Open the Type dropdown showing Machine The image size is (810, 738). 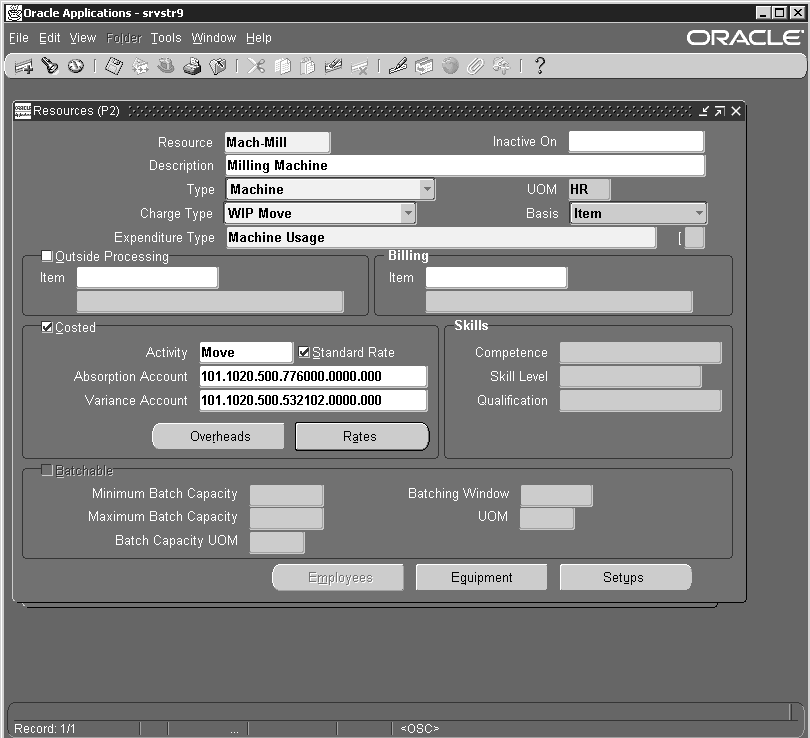point(427,189)
